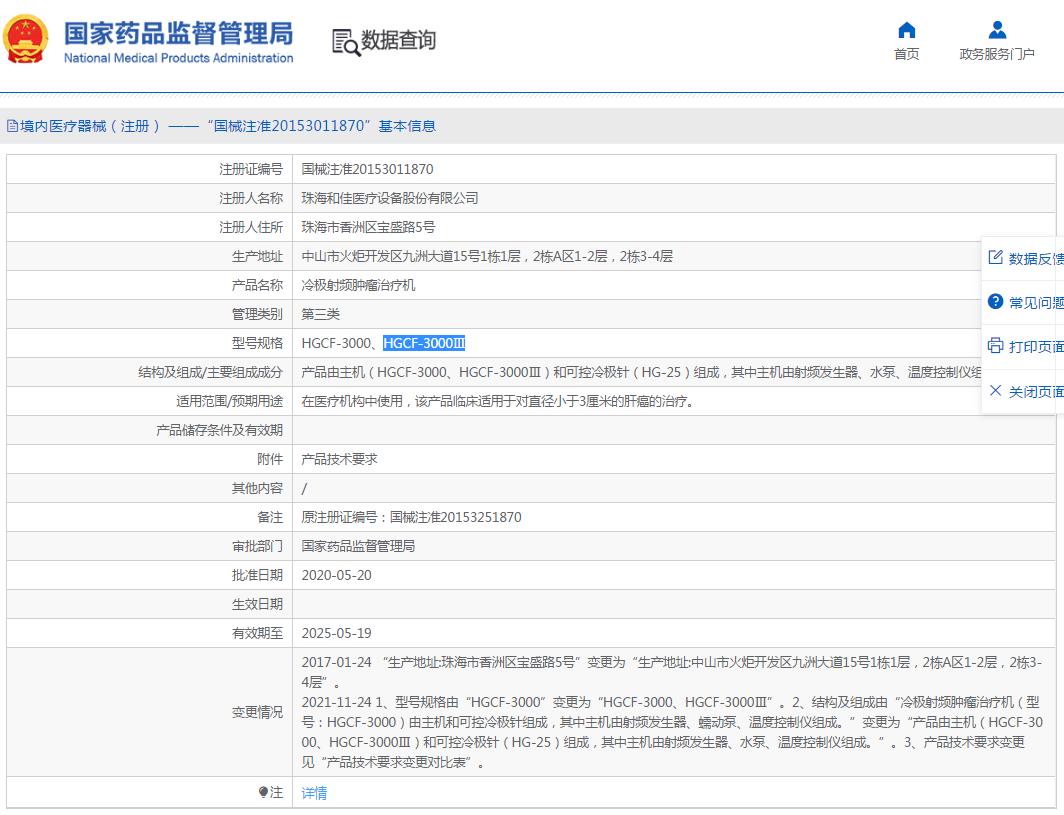Click the 注册人名称 row label

[x=250, y=198]
